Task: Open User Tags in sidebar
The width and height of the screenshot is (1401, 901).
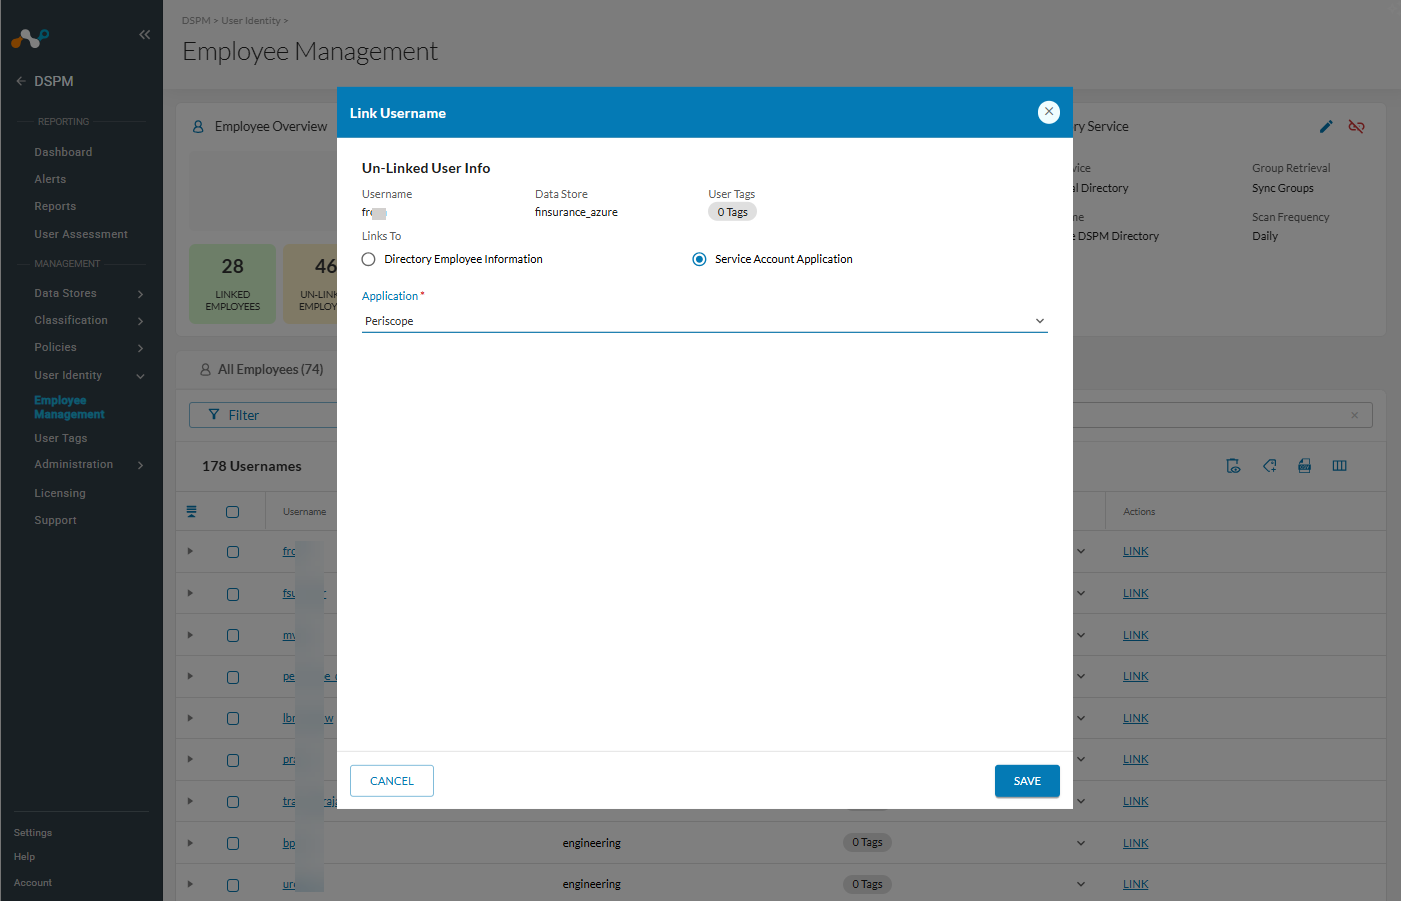Action: 61,438
